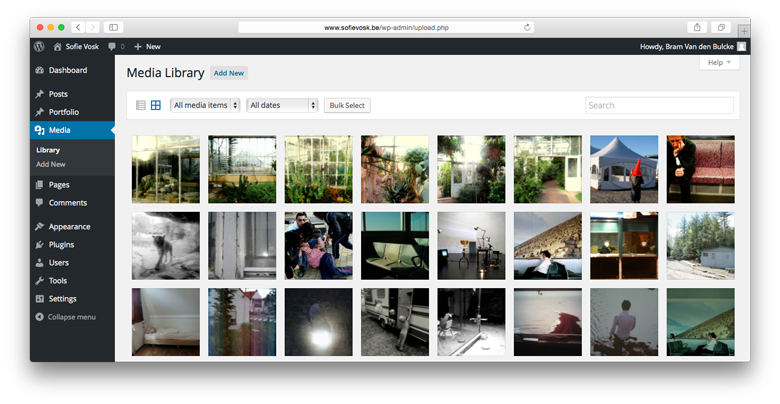The height and width of the screenshot is (404, 780).
Task: Go back with the browser back arrow
Action: pyautogui.click(x=78, y=27)
